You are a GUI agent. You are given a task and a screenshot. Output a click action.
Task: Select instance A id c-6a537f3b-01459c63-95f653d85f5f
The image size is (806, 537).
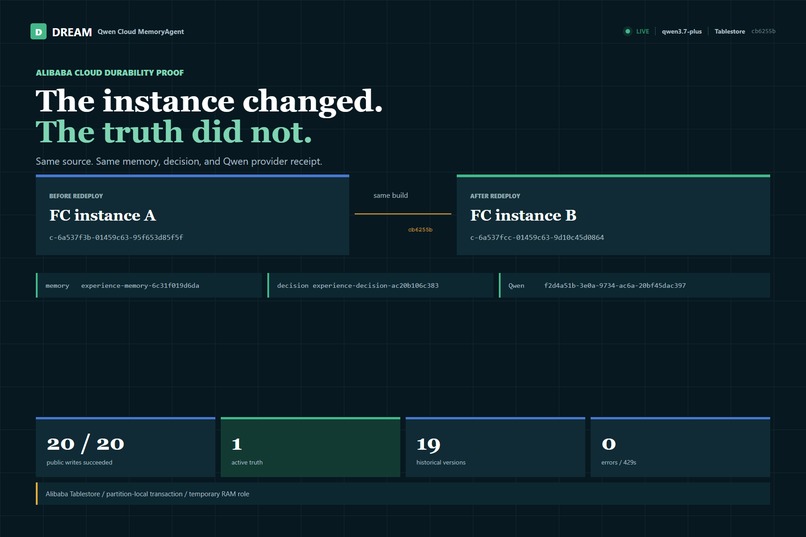pyautogui.click(x=116, y=237)
